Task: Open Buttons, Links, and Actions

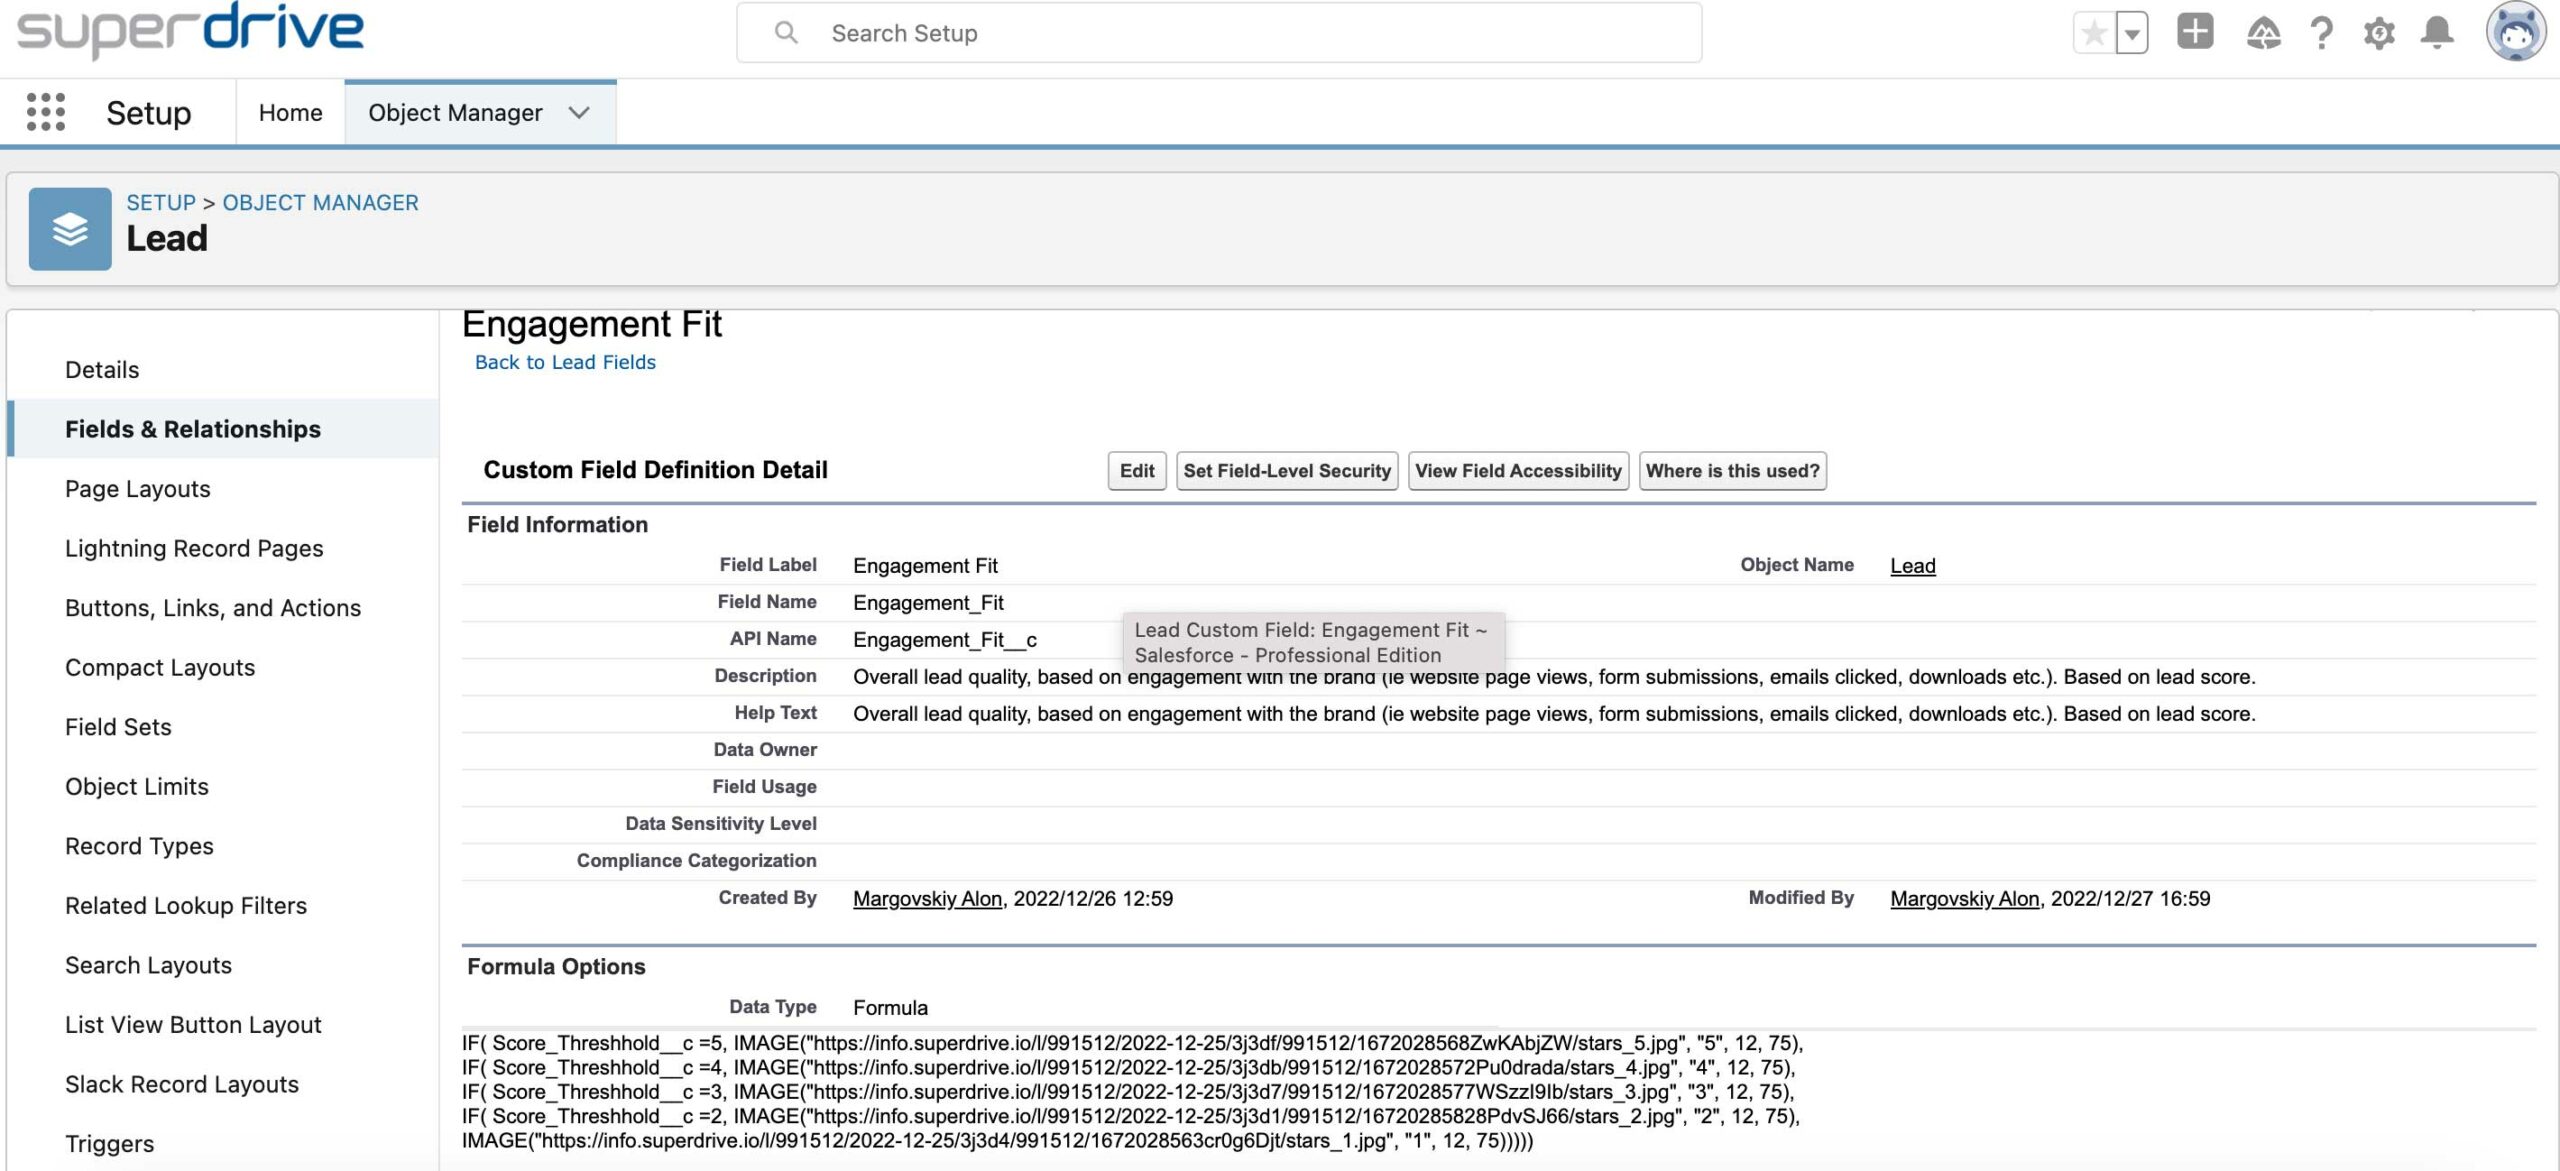Action: pos(213,608)
